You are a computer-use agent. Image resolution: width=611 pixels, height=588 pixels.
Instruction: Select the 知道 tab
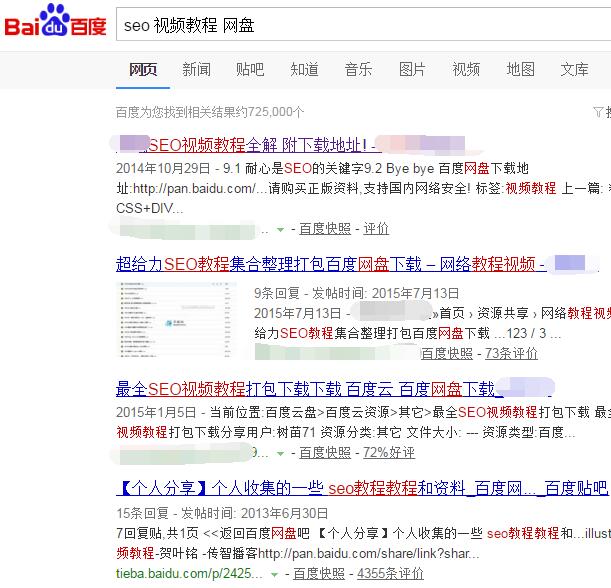[304, 69]
